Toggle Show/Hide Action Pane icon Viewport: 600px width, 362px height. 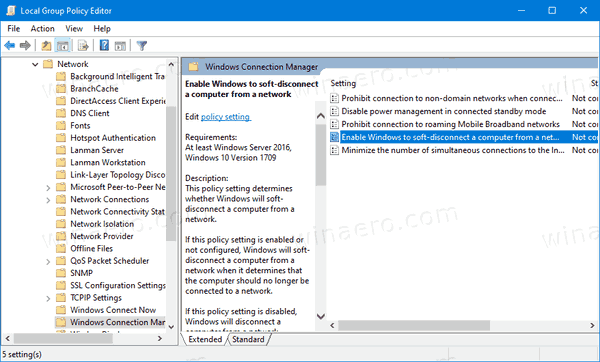(x=120, y=46)
